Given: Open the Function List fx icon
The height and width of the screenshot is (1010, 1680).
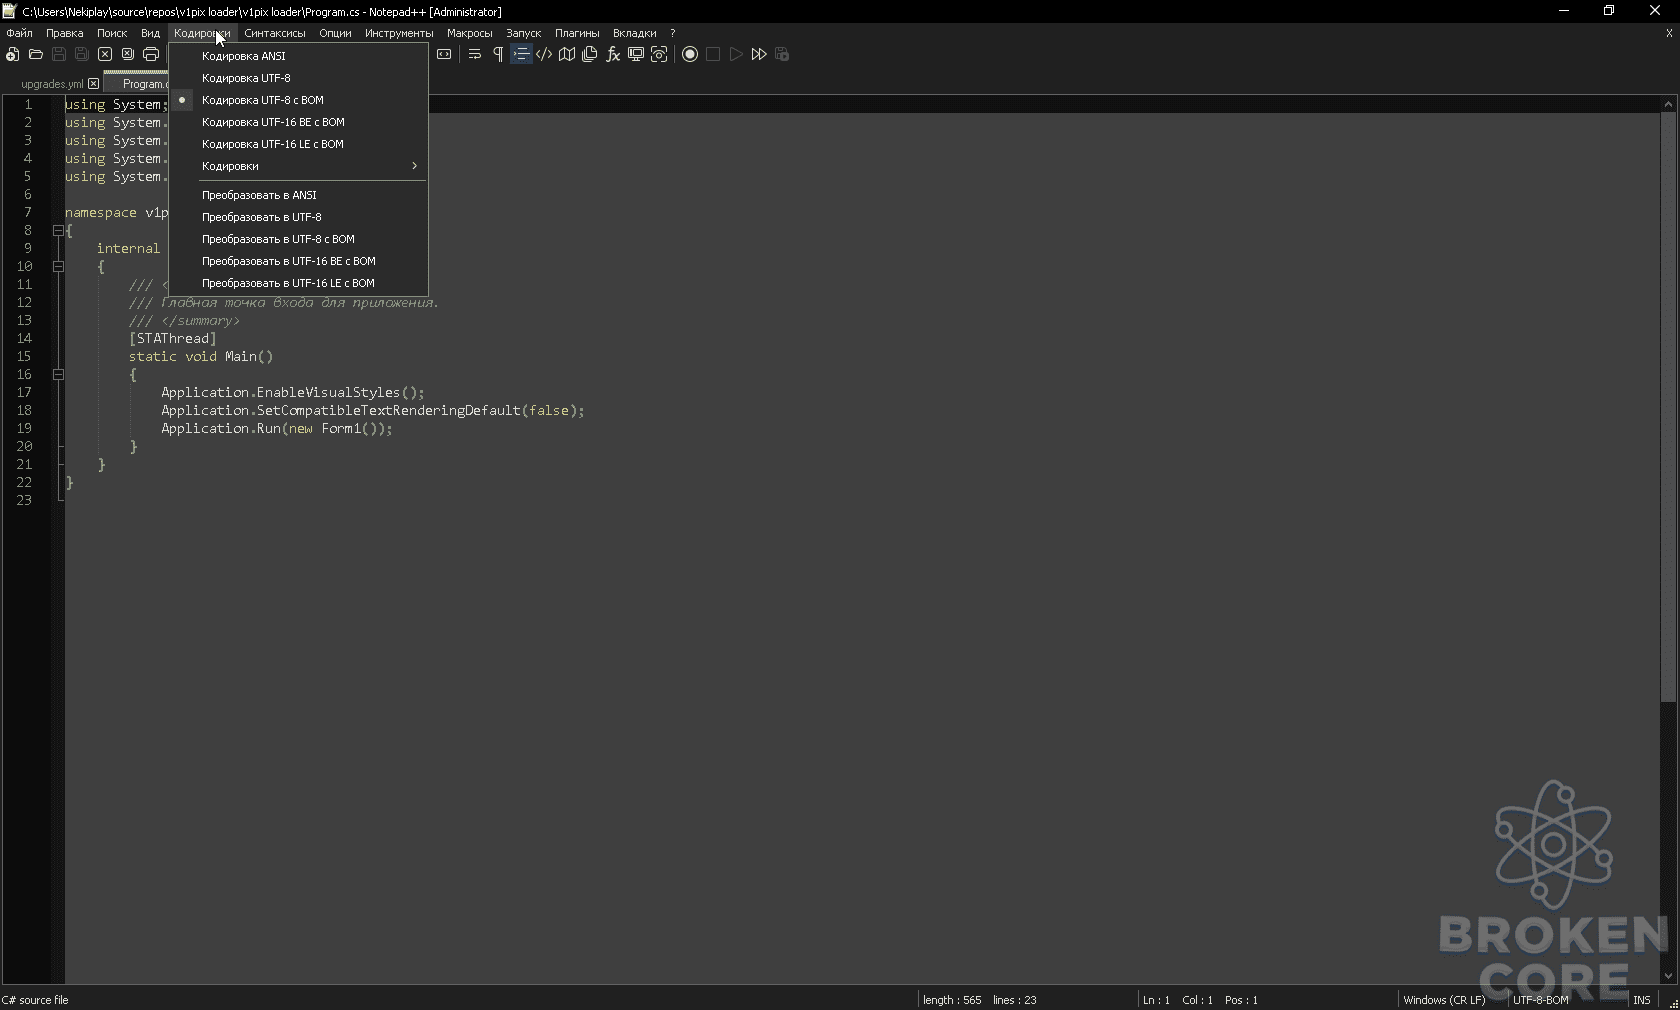Looking at the screenshot, I should click(x=613, y=54).
